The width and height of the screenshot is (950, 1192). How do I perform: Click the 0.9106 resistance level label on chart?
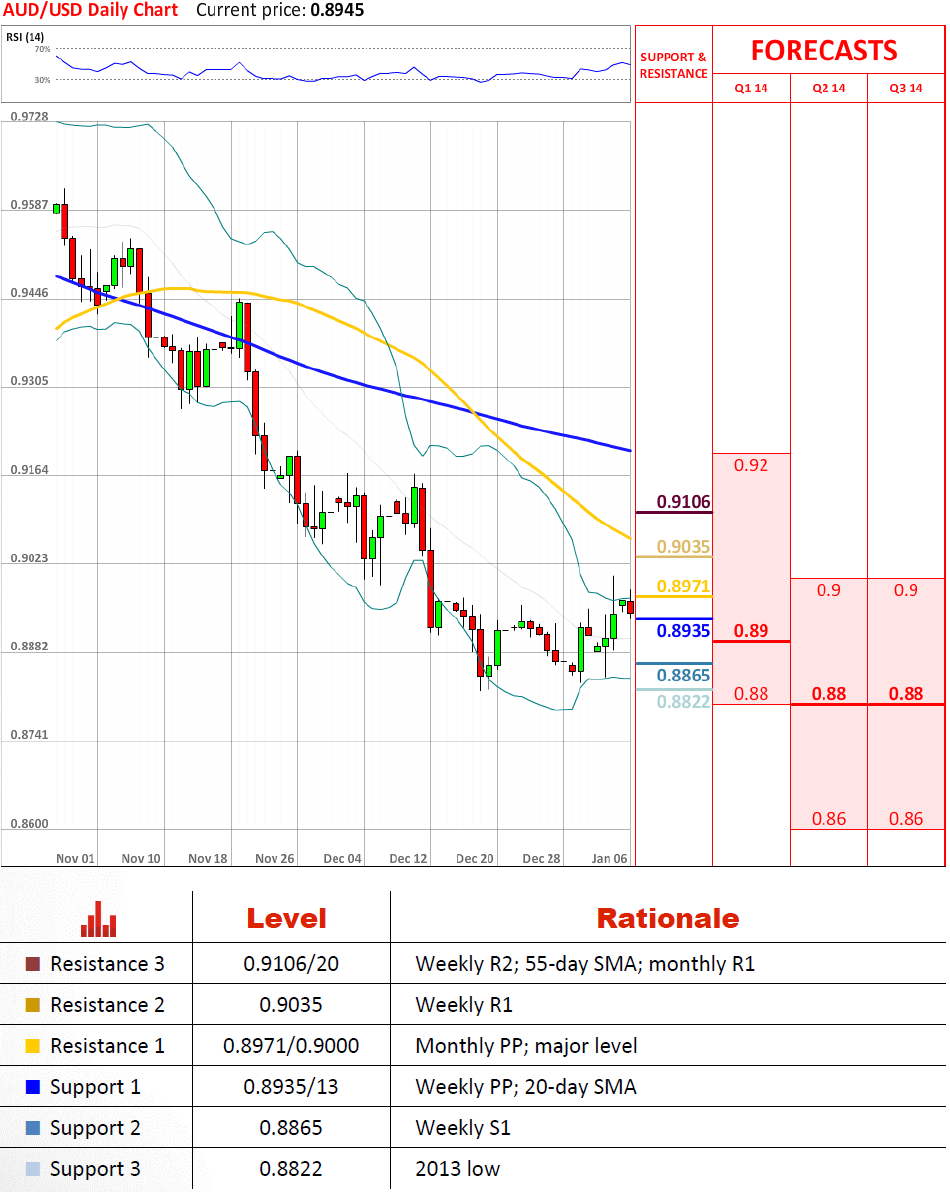coord(683,502)
